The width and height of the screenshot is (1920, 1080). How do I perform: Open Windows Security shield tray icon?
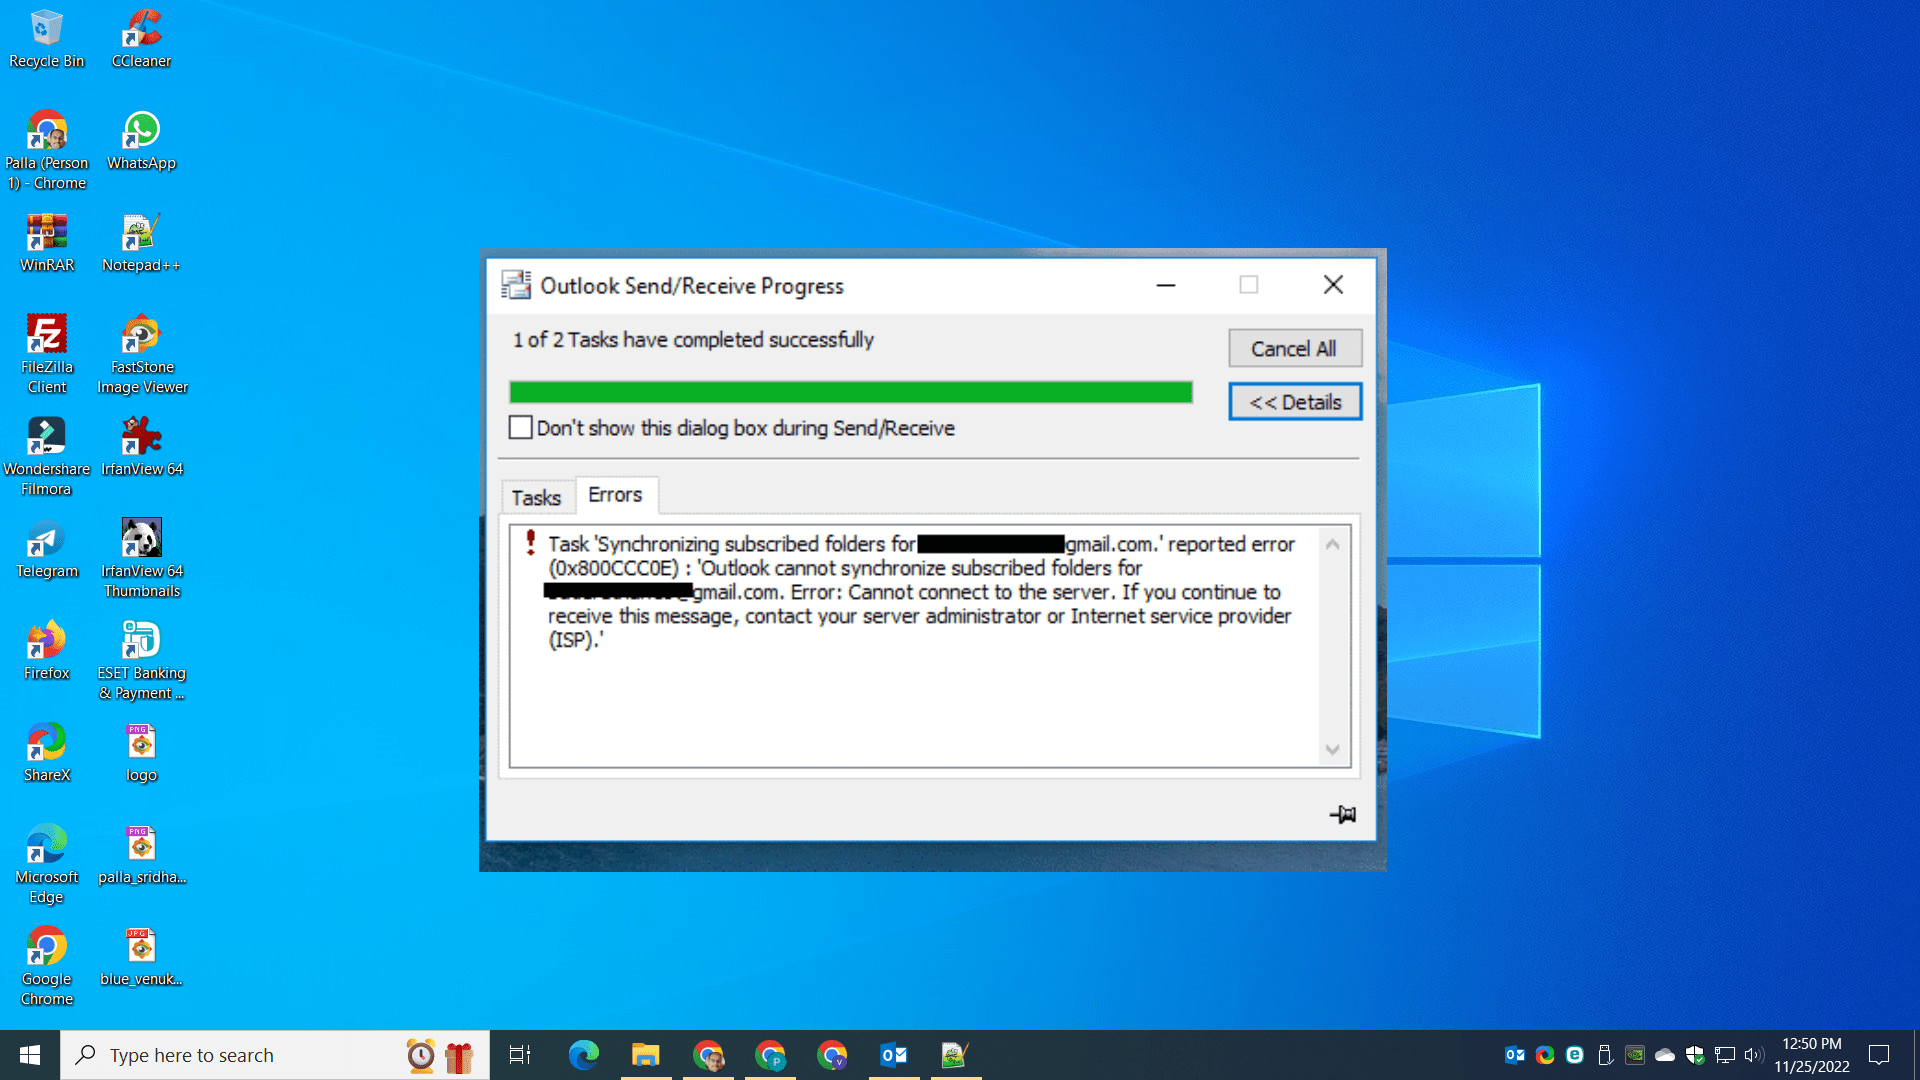coord(1695,1055)
